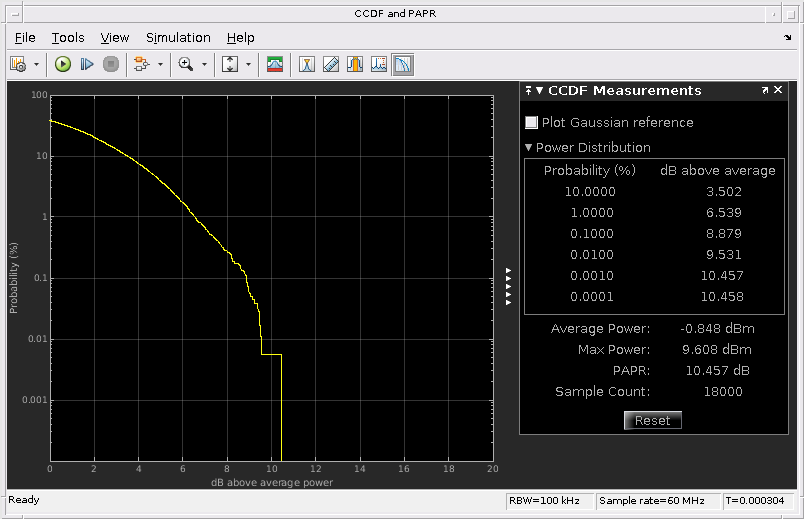
Task: Toggle the ruler measurement toolbar icon
Action: (331, 65)
